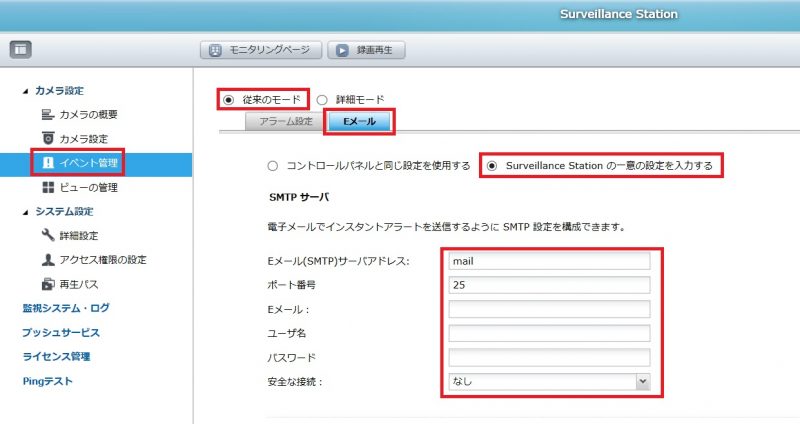Select コントロールパネルと同じ設定を使用する option
This screenshot has height=424, width=800.
pos(273,166)
